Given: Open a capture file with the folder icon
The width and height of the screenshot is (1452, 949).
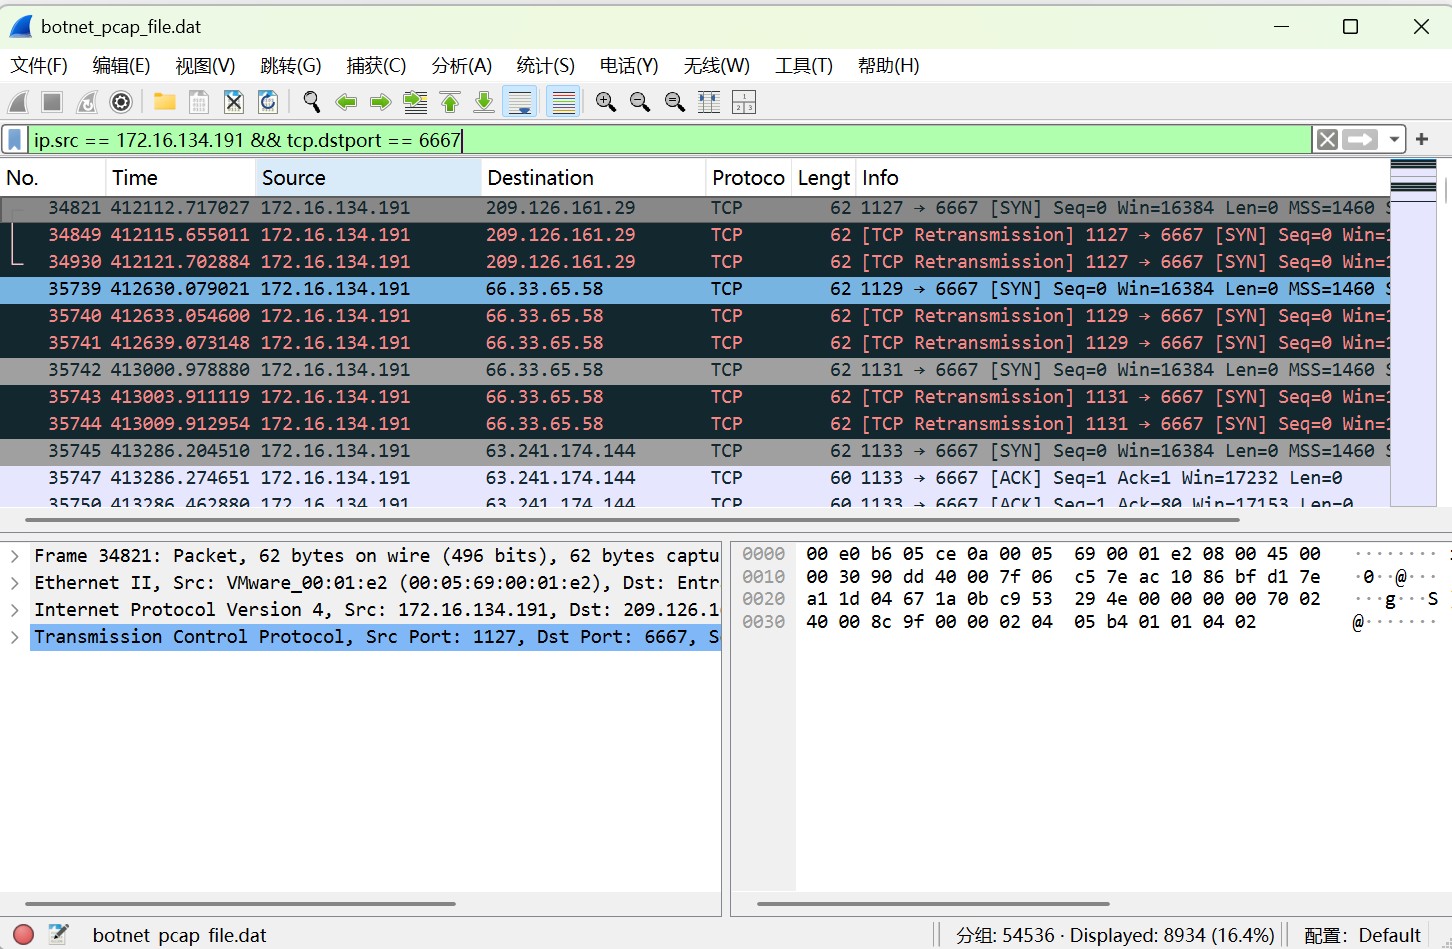Looking at the screenshot, I should [165, 102].
